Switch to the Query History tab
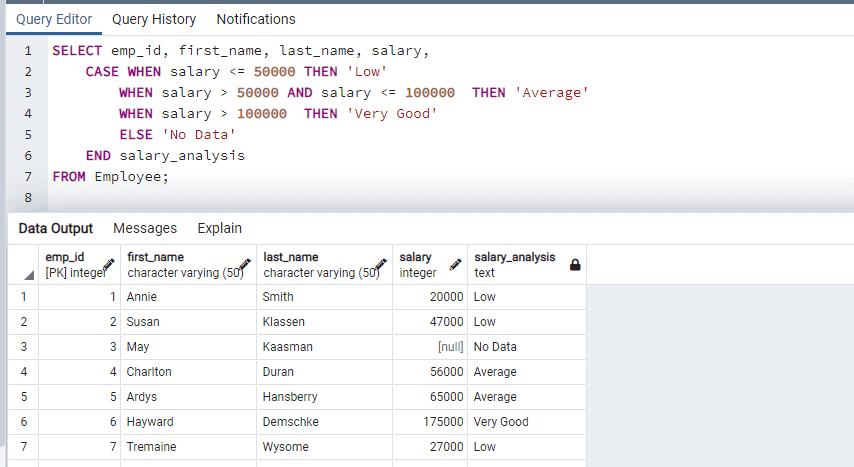Viewport: 854px width, 467px height. tap(154, 19)
